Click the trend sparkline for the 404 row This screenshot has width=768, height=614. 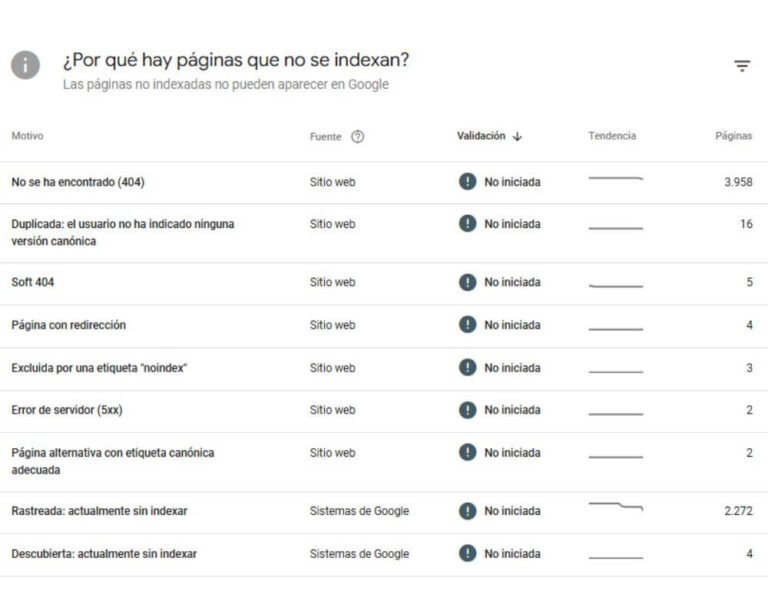(615, 180)
